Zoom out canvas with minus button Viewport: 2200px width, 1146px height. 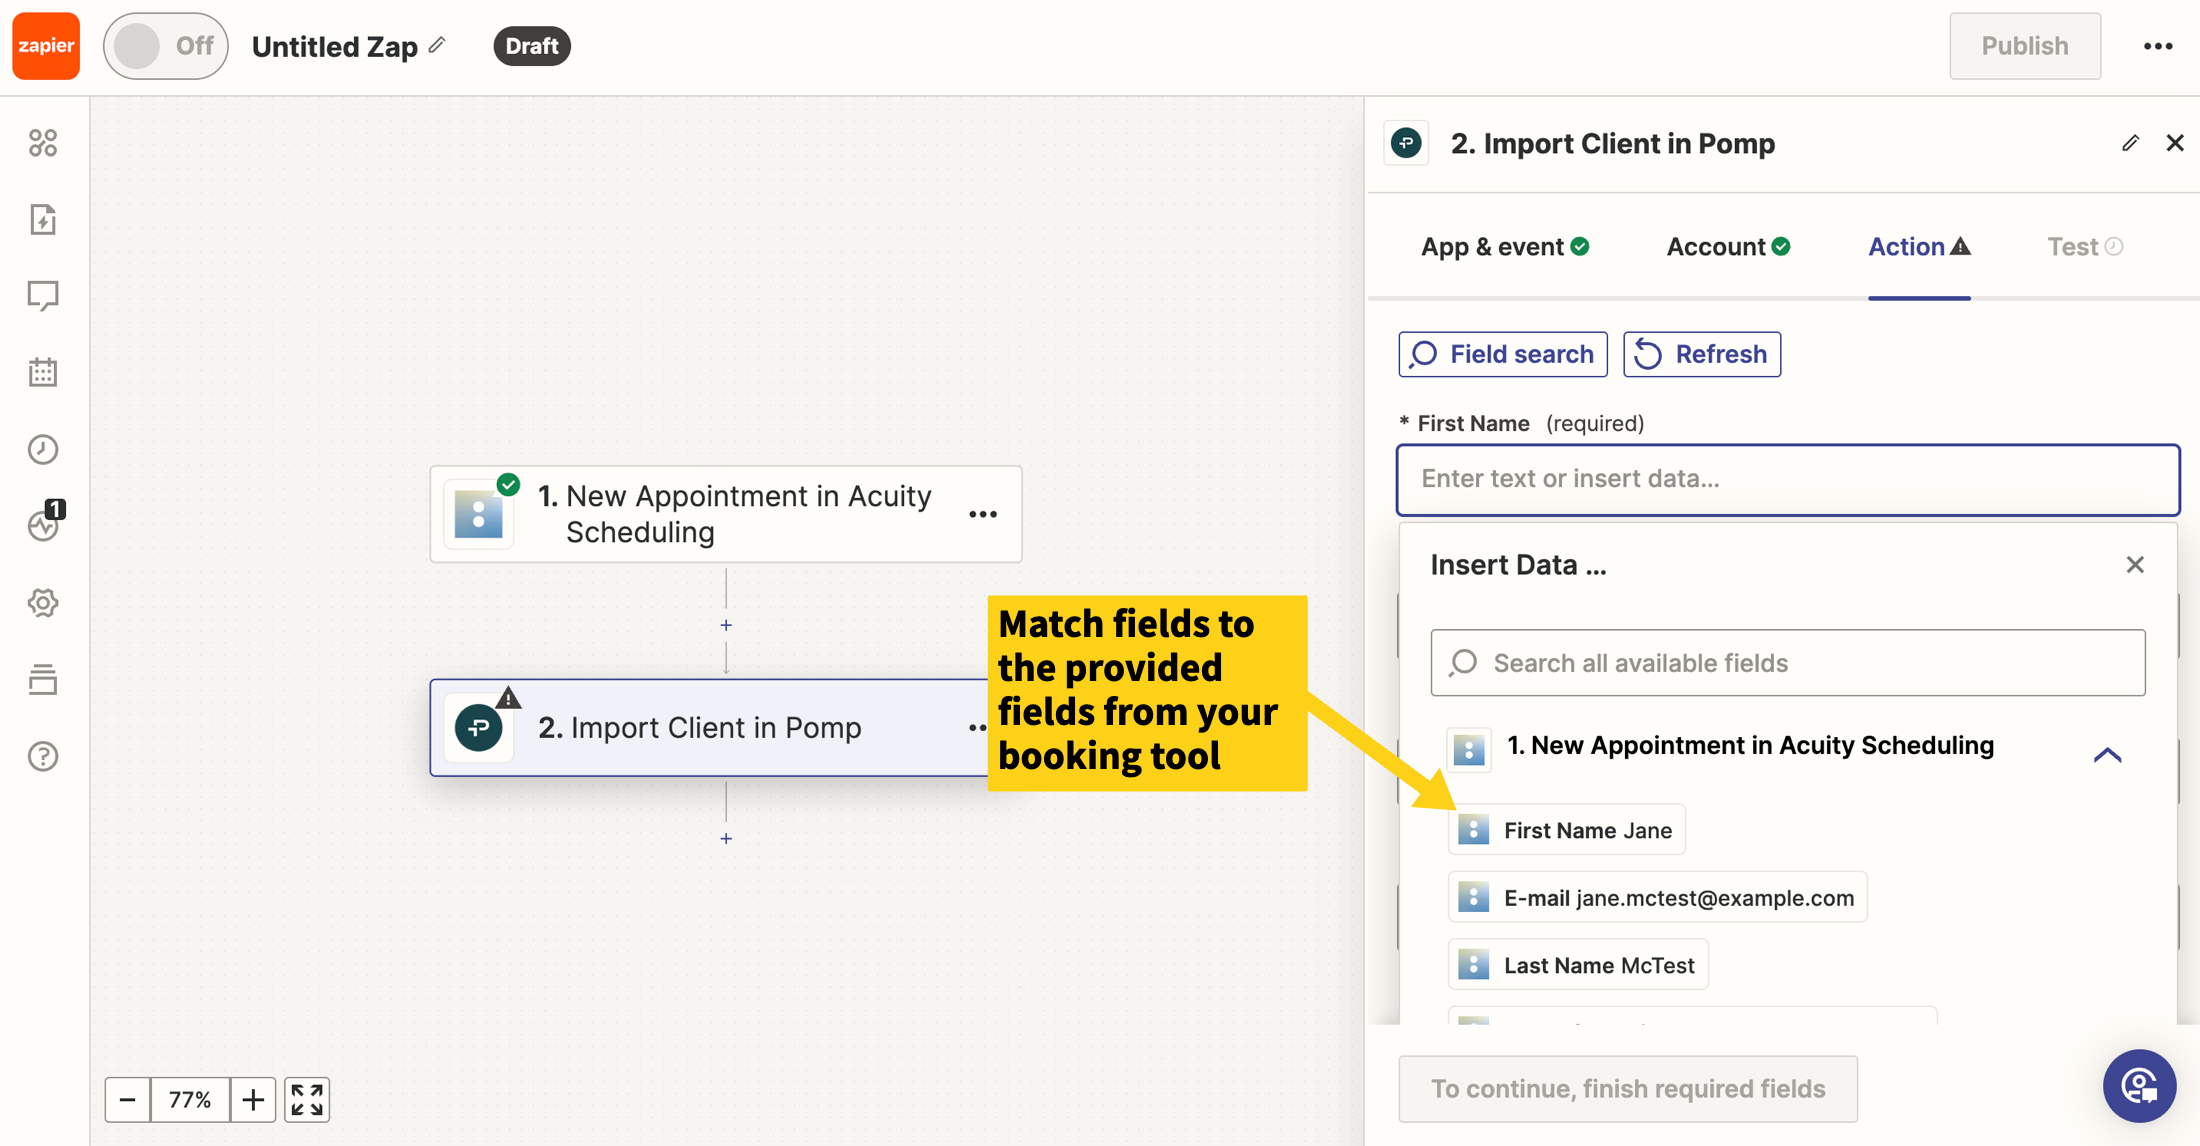[x=128, y=1100]
